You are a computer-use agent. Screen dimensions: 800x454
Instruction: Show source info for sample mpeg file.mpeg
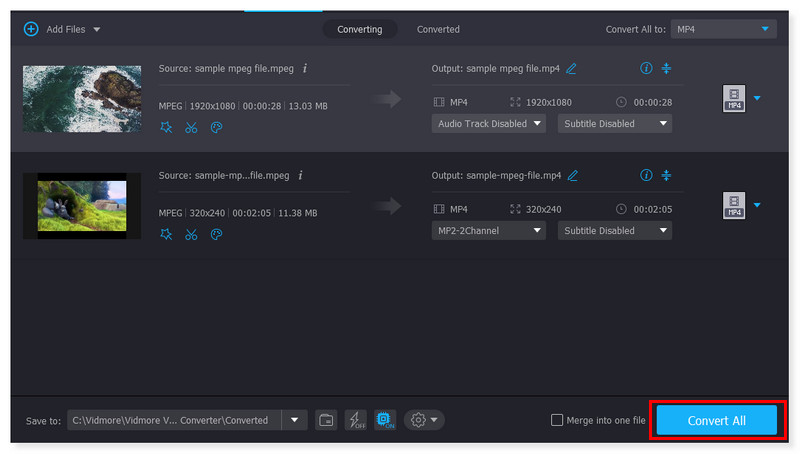304,69
